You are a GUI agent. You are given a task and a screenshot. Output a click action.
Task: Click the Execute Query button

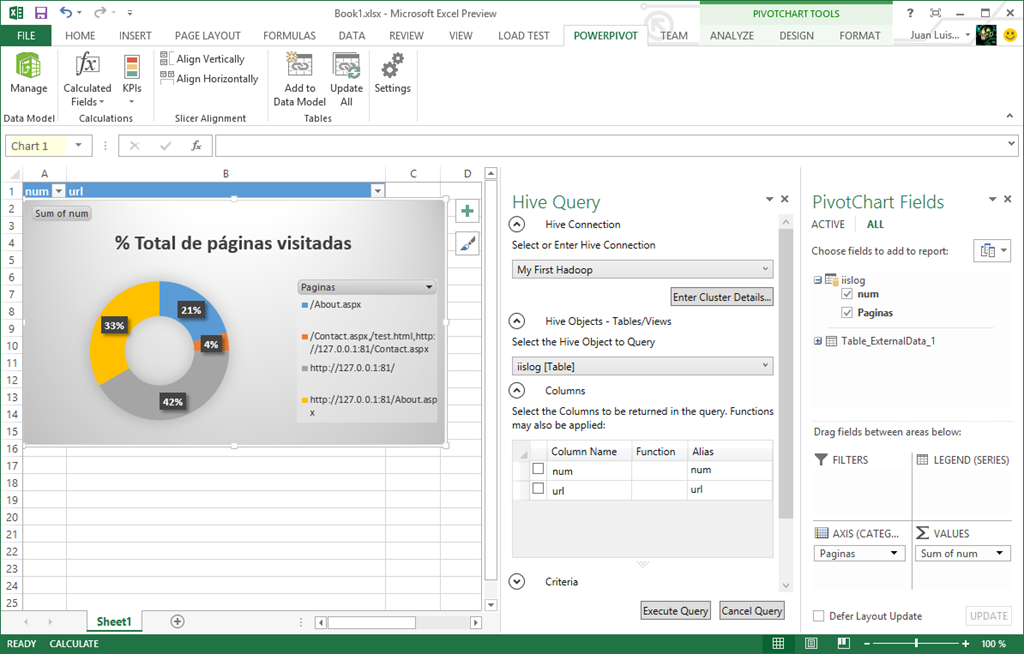[675, 611]
